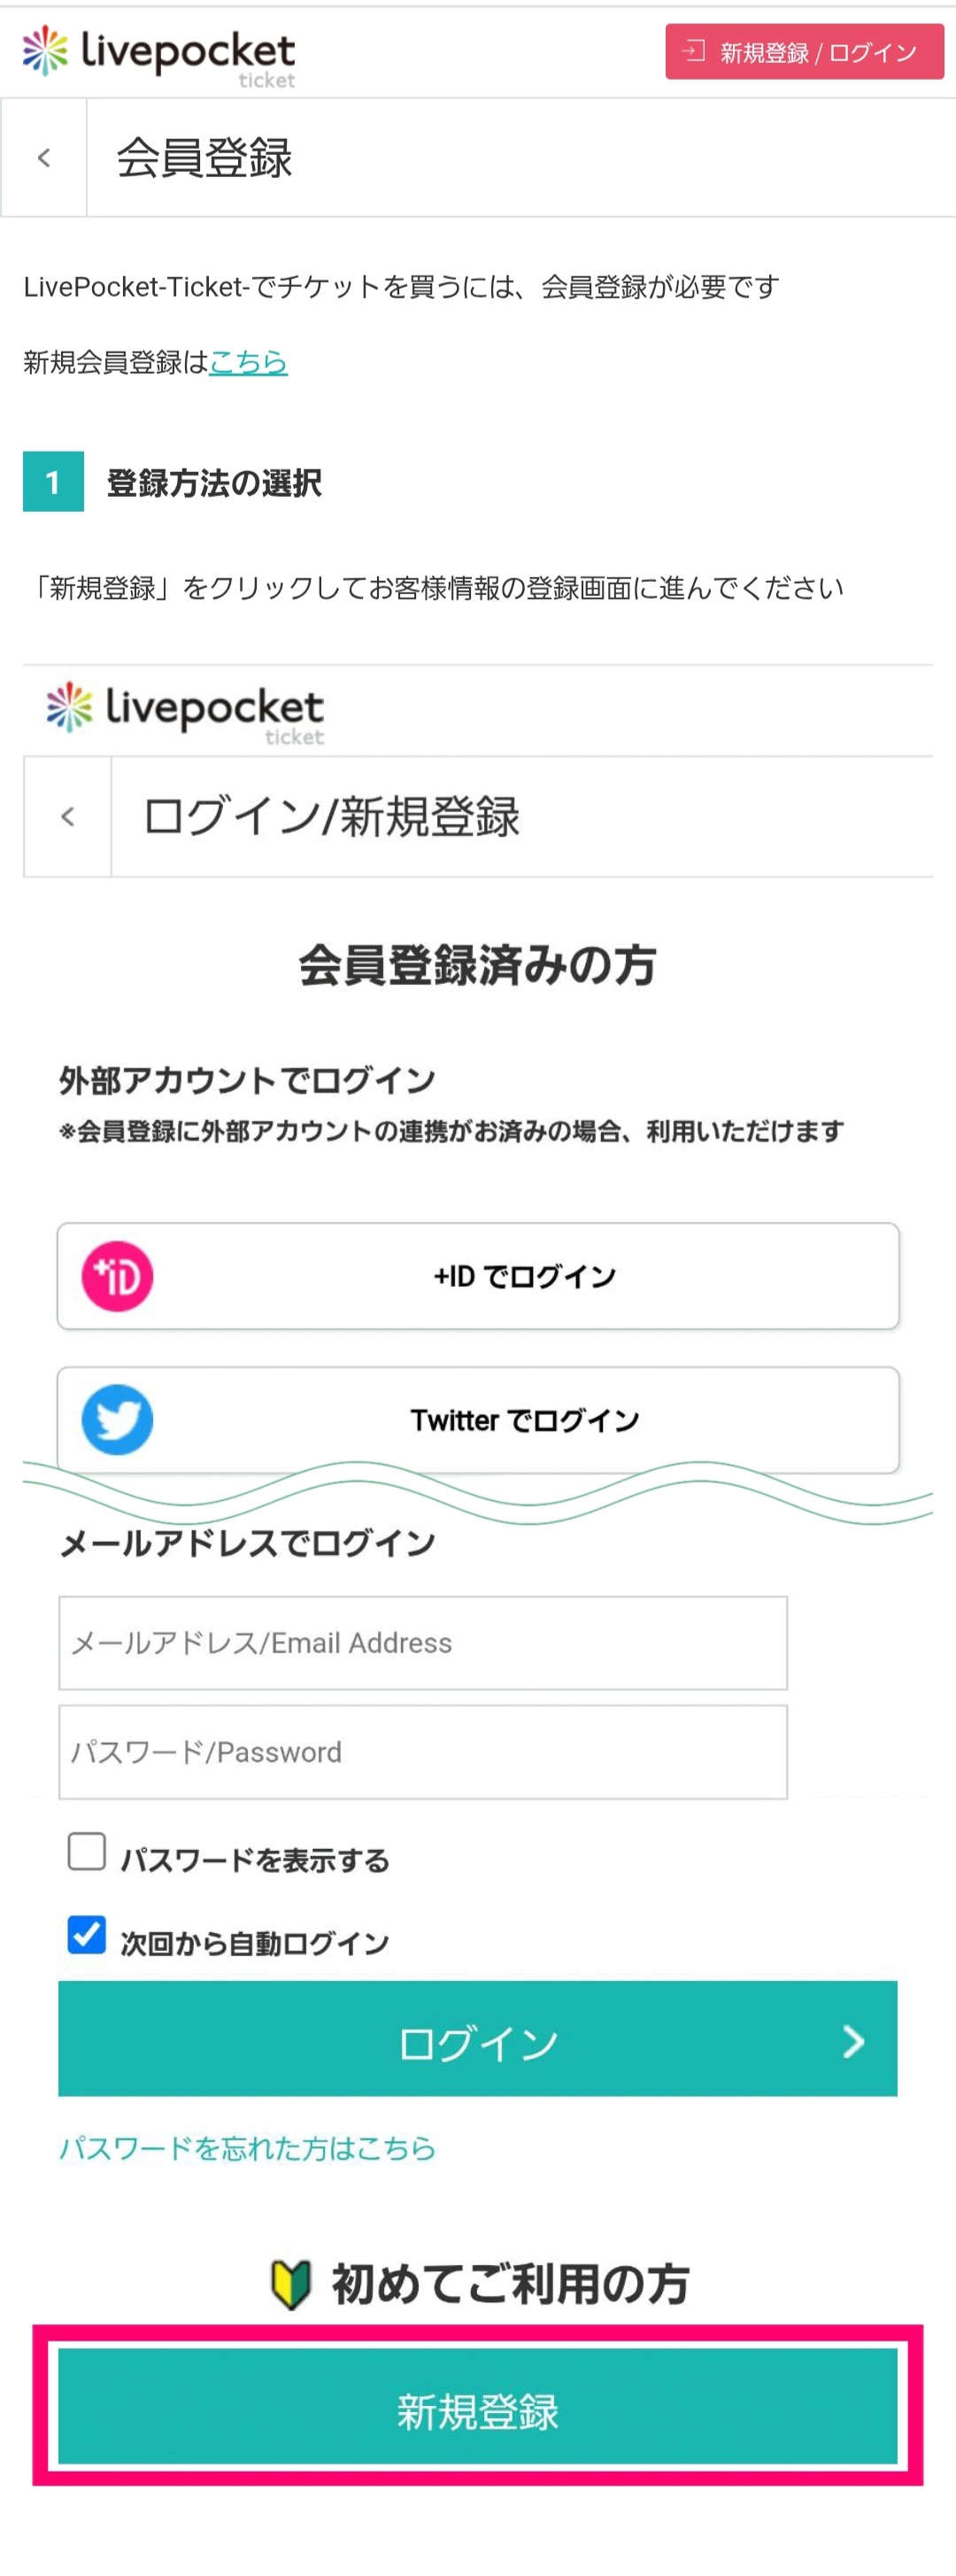This screenshot has width=956, height=2576.
Task: Log in with the +ID でログイン button
Action: click(478, 1276)
